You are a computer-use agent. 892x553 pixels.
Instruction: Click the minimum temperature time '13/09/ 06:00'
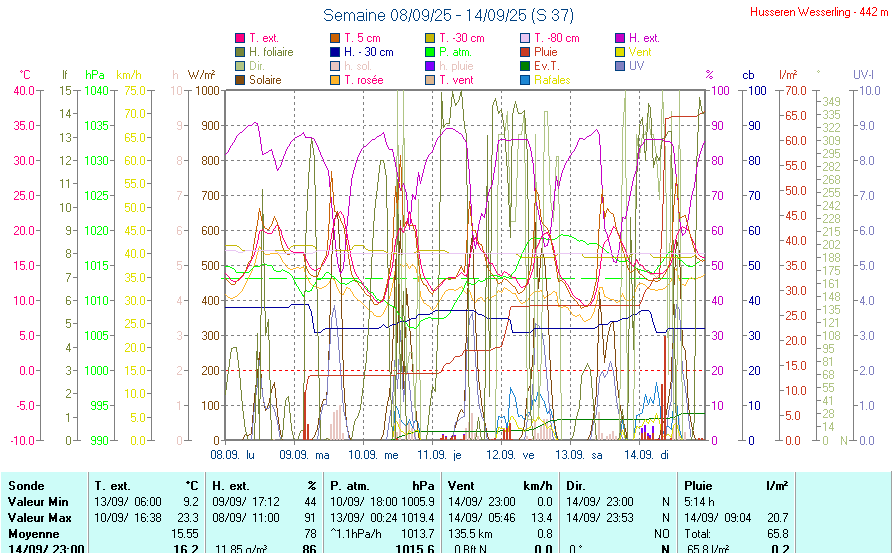coord(128,502)
